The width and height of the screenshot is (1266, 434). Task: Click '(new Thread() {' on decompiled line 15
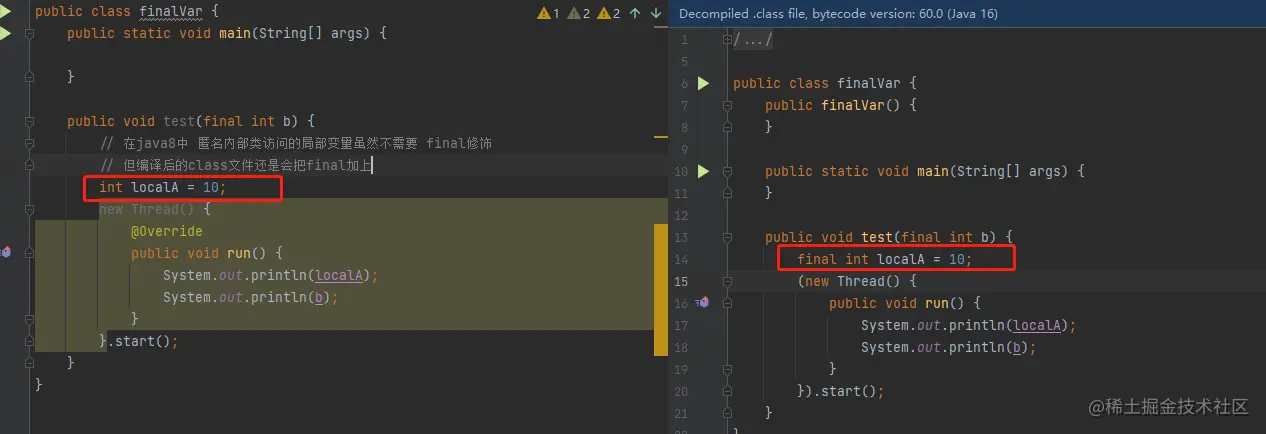(x=857, y=281)
